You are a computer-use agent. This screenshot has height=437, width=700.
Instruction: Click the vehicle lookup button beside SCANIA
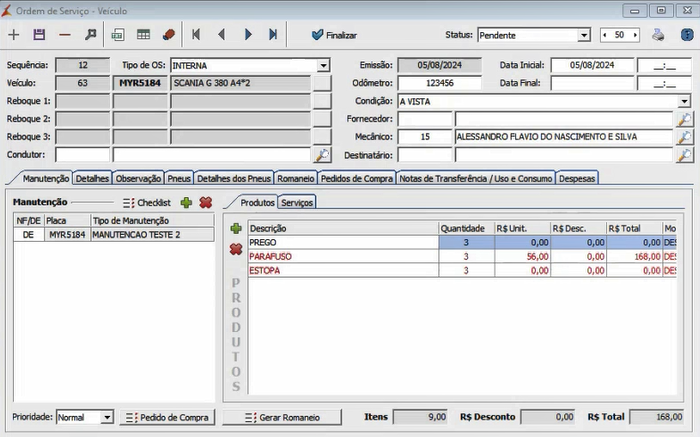click(x=322, y=83)
